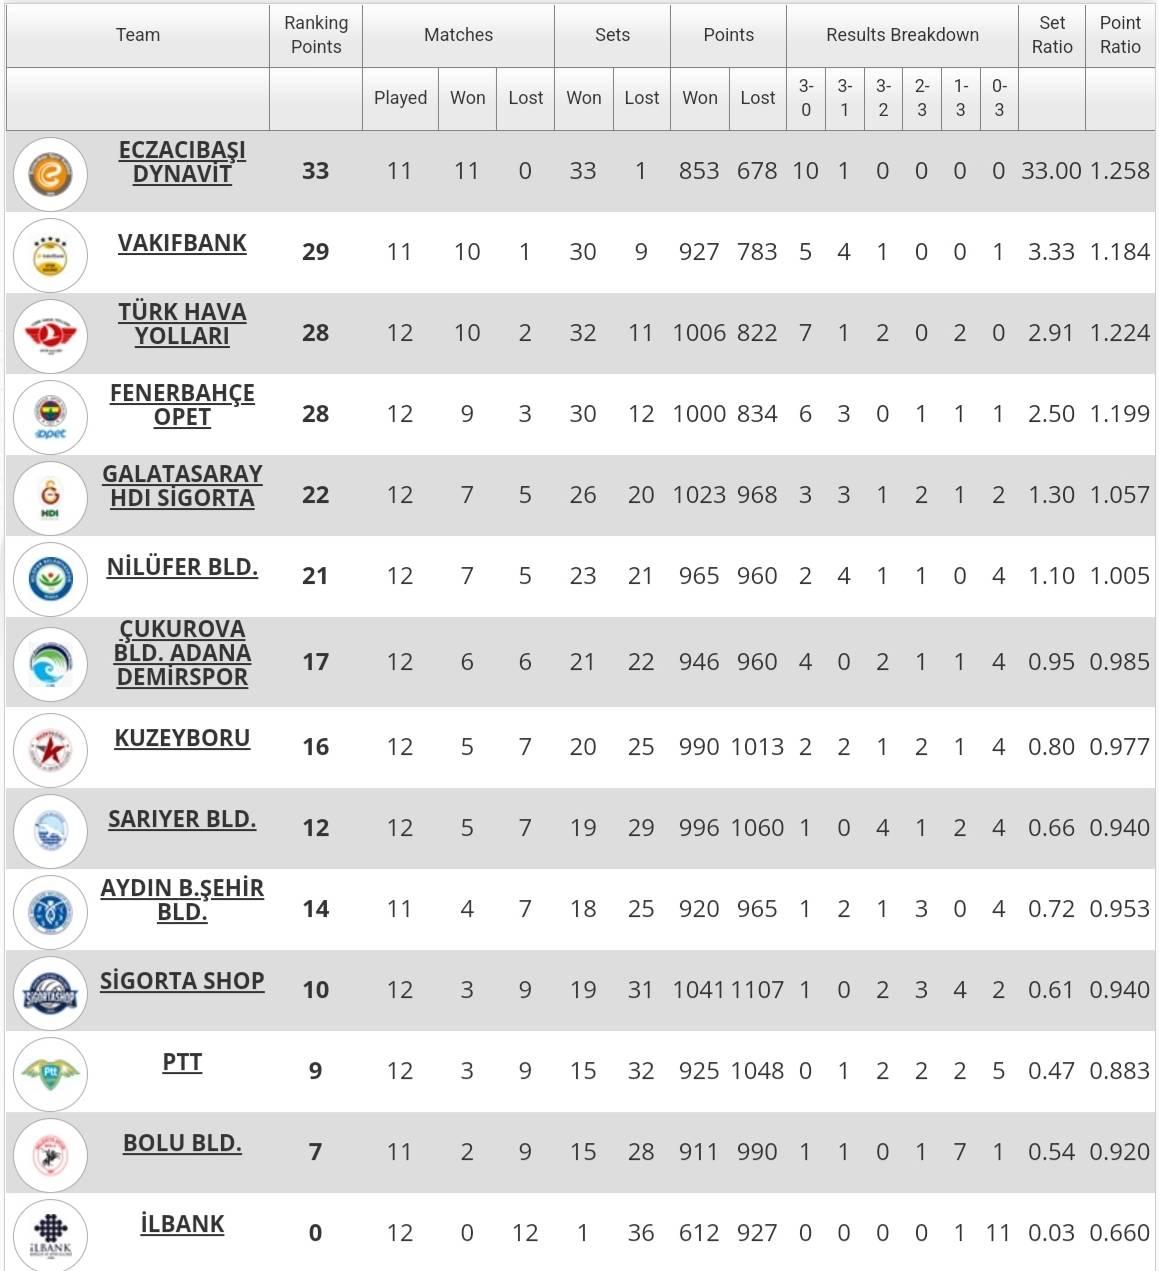Open the ECZACIBAŞI DYNAVİT team link
Screen dimensions: 1159x1271
point(182,162)
